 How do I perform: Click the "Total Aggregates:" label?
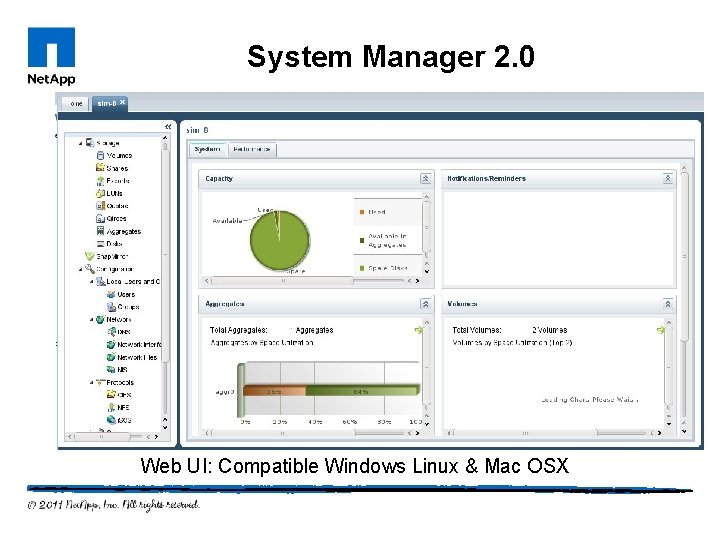[x=238, y=330]
